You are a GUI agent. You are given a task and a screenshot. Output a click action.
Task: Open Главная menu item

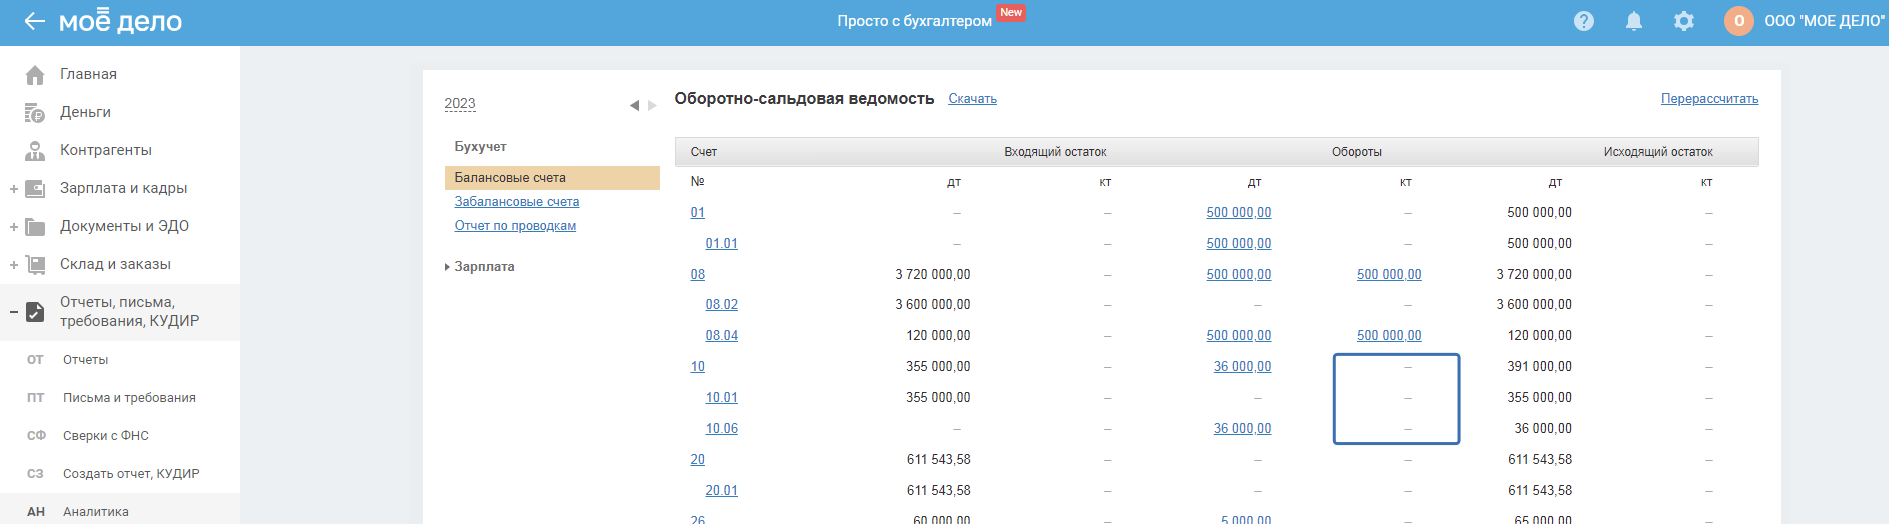(88, 74)
